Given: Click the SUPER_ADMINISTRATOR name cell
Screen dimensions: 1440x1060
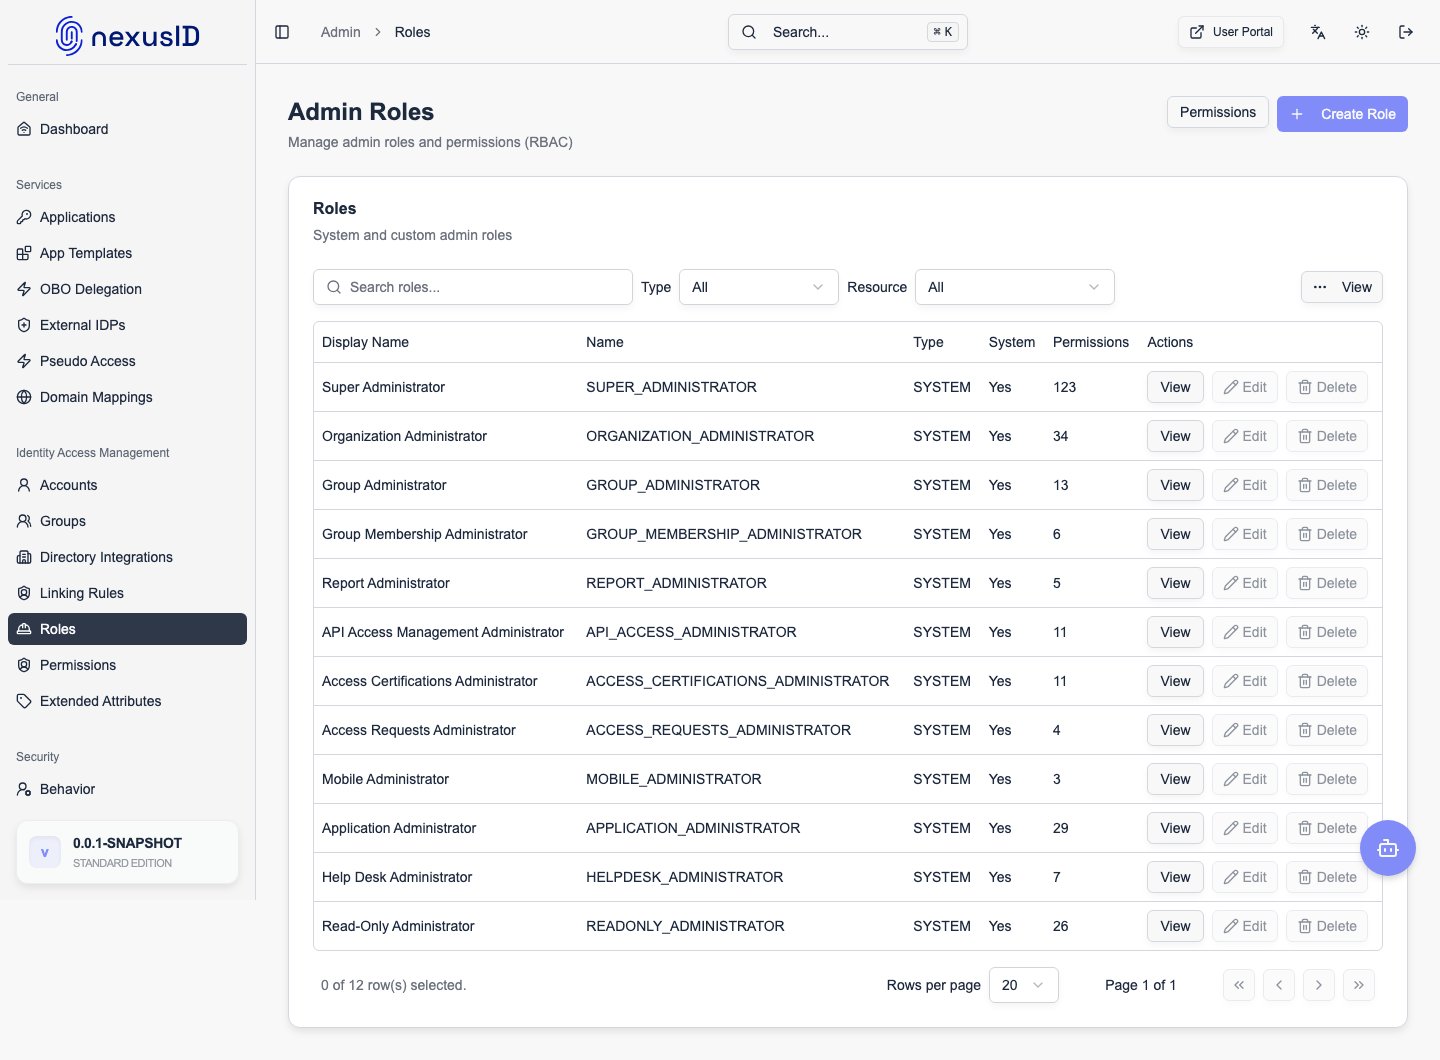Looking at the screenshot, I should pyautogui.click(x=671, y=387).
